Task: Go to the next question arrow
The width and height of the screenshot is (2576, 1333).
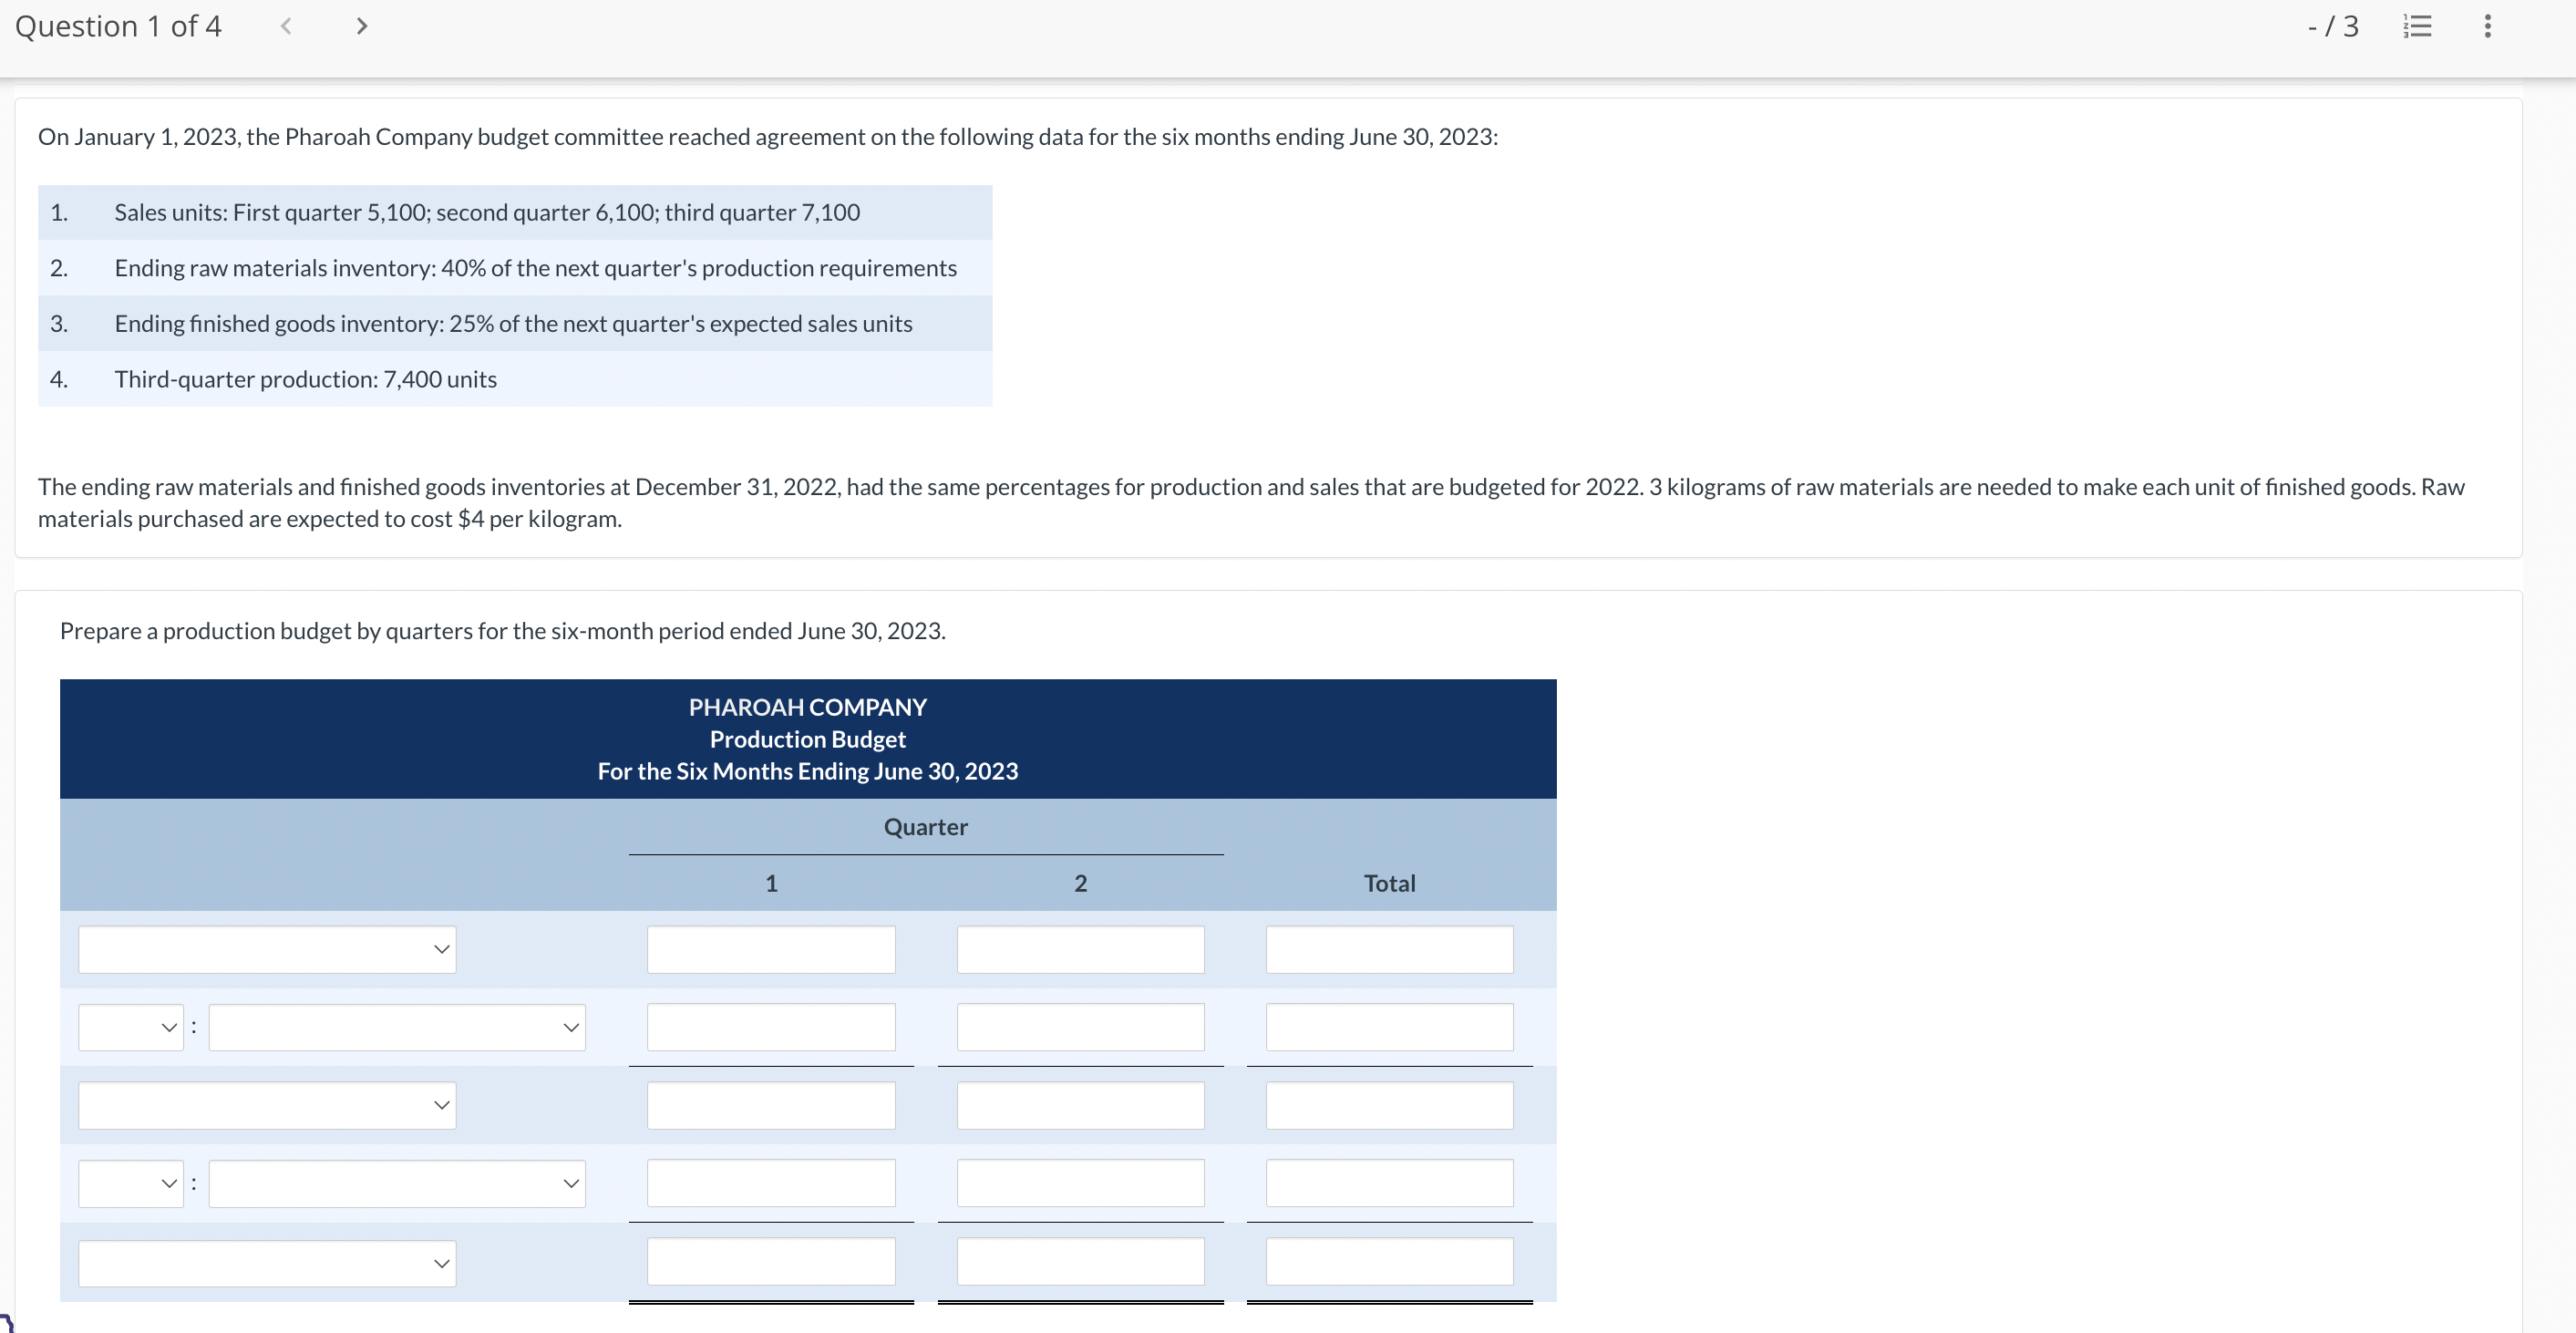Action: click(362, 26)
